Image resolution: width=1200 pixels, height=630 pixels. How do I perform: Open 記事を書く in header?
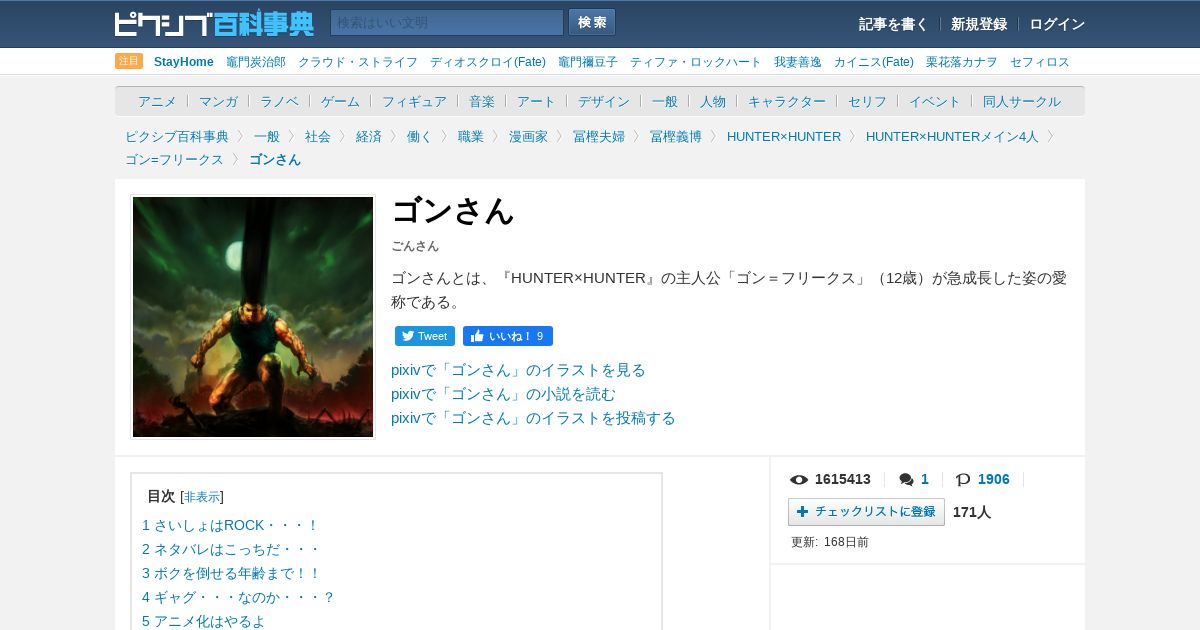(893, 24)
